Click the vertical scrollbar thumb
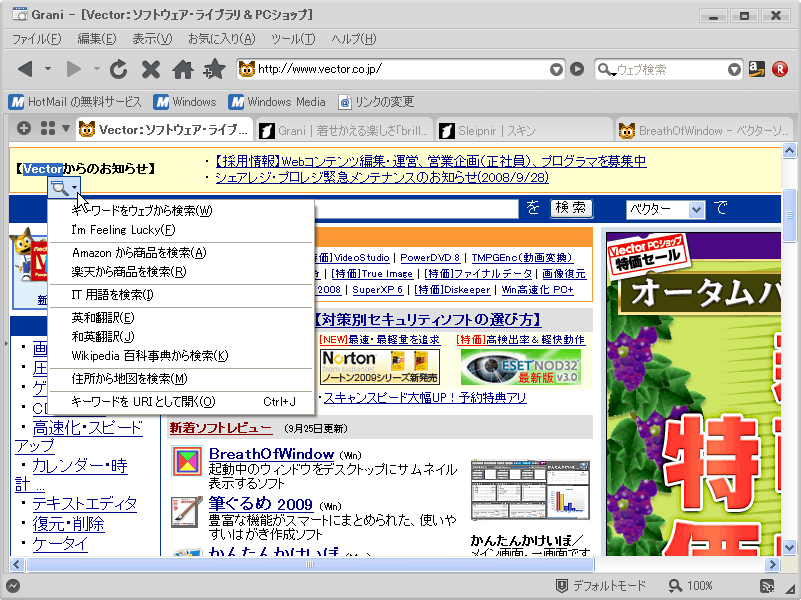The image size is (801, 600). pyautogui.click(x=789, y=216)
